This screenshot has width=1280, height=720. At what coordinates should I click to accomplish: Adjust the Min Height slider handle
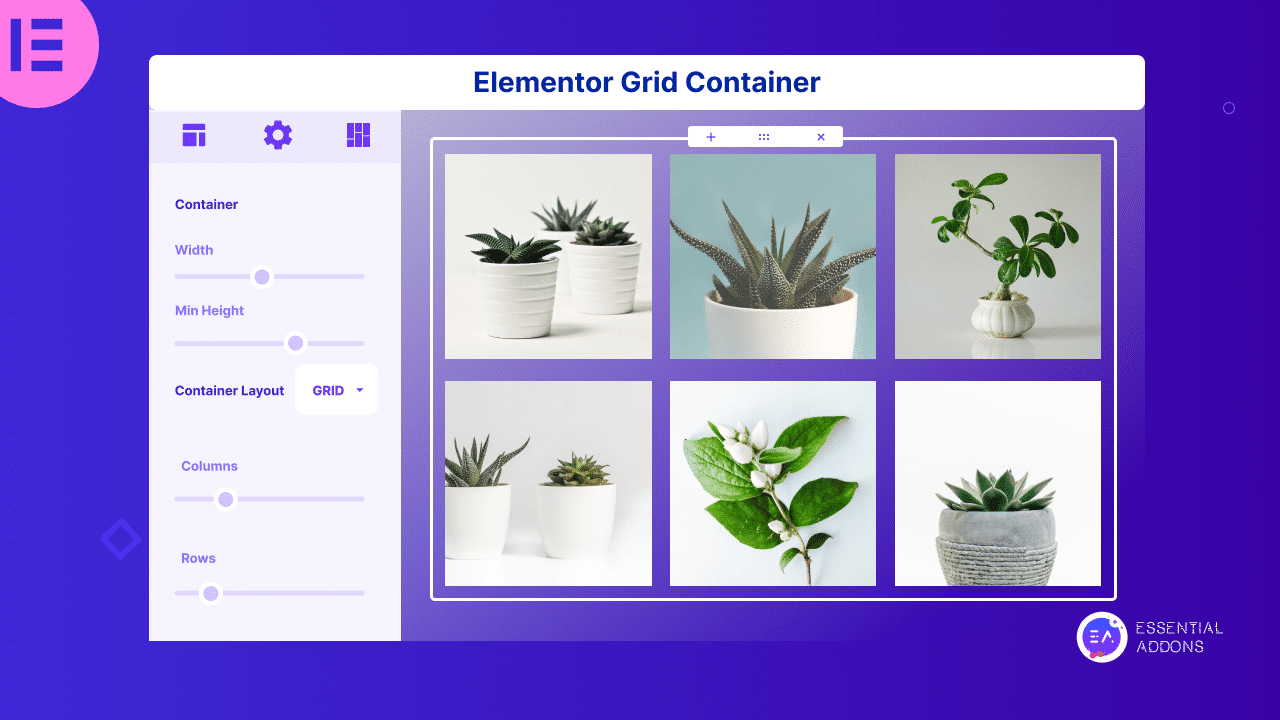[295, 343]
